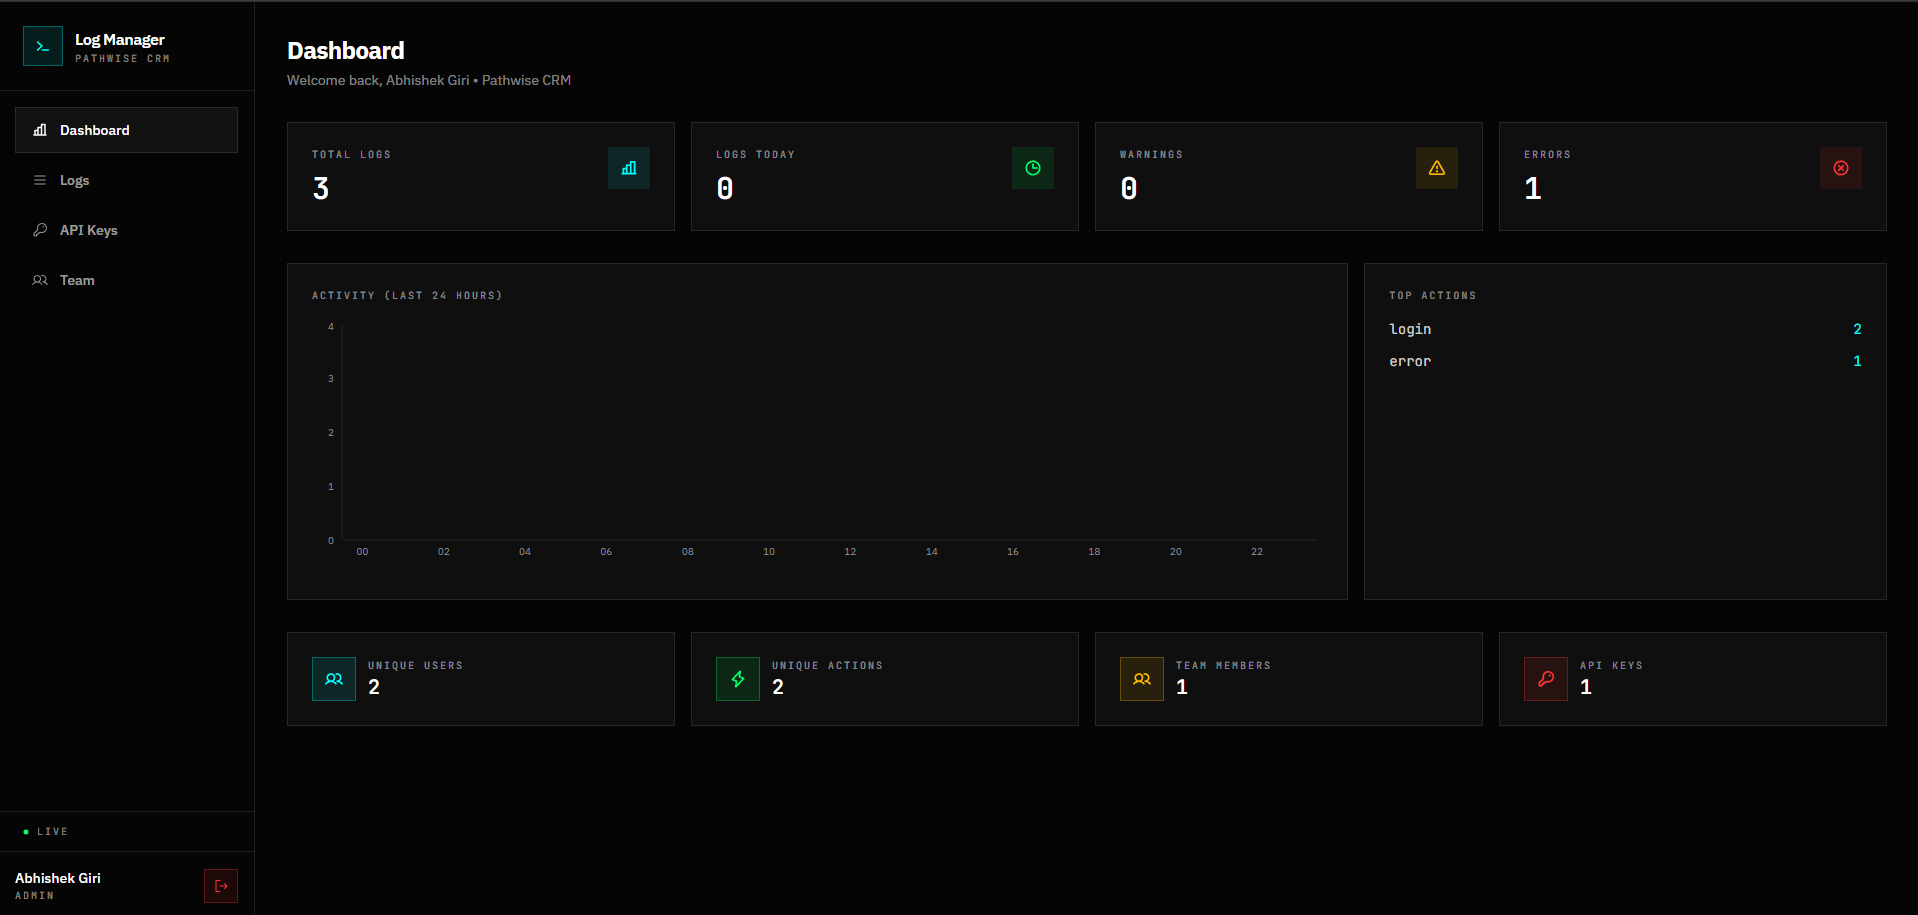1918x915 pixels.
Task: Click the green LIVE status indicator
Action: pos(44,831)
